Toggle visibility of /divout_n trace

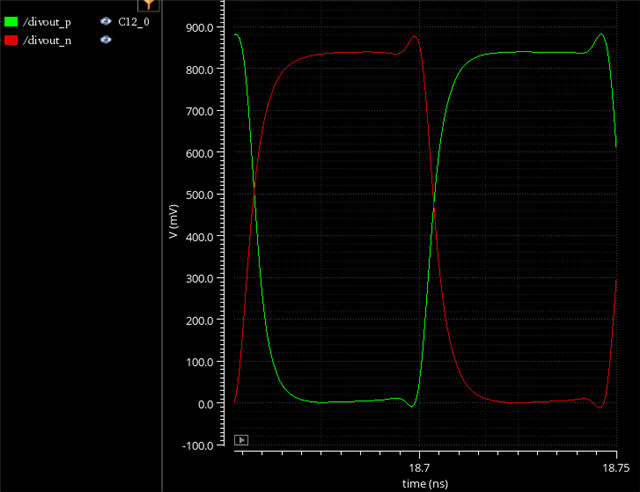tap(106, 40)
